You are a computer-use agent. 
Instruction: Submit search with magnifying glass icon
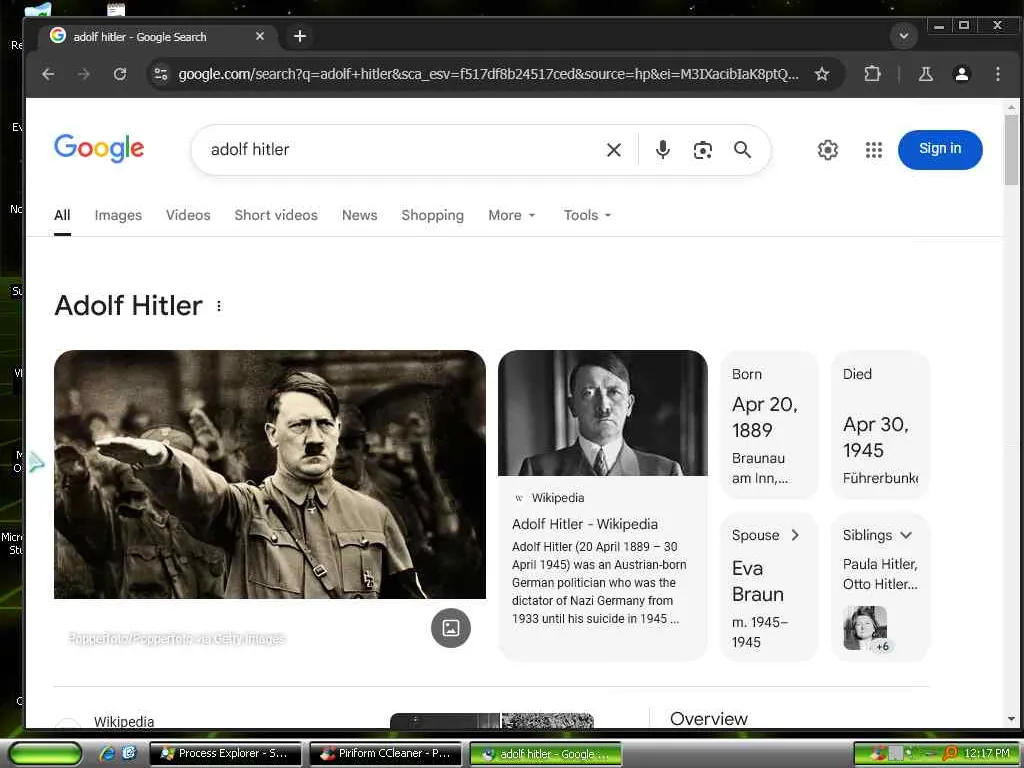click(x=743, y=150)
